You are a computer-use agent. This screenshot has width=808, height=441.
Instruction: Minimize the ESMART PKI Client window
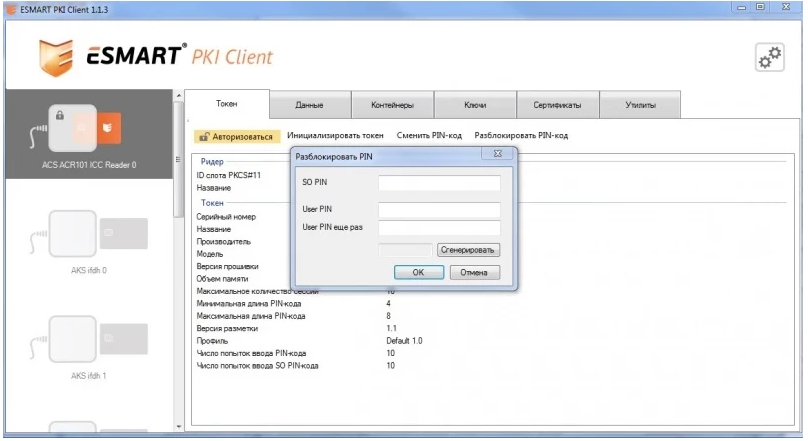[x=742, y=8]
